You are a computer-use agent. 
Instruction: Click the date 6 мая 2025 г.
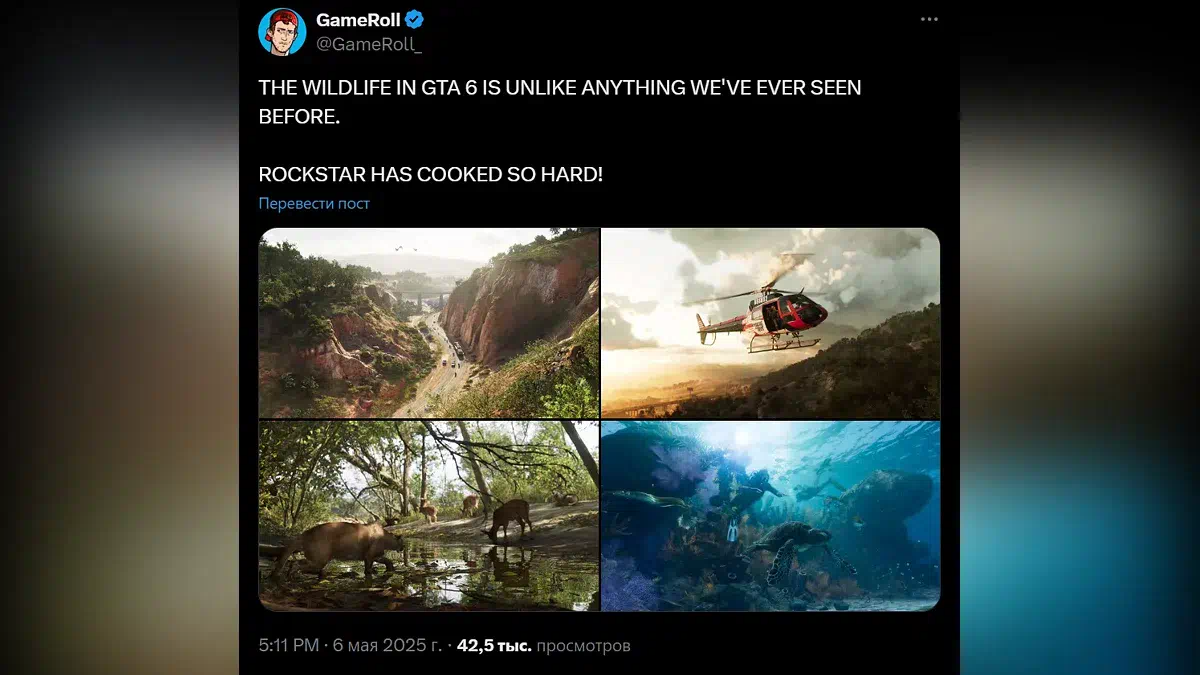(x=385, y=646)
